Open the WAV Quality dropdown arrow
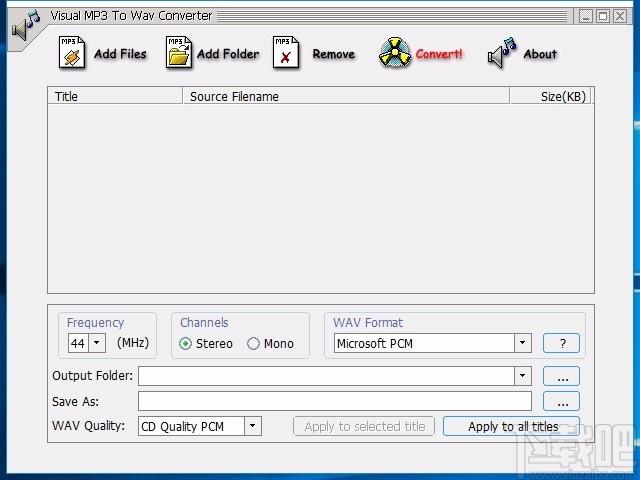The image size is (640, 480). pos(253,426)
